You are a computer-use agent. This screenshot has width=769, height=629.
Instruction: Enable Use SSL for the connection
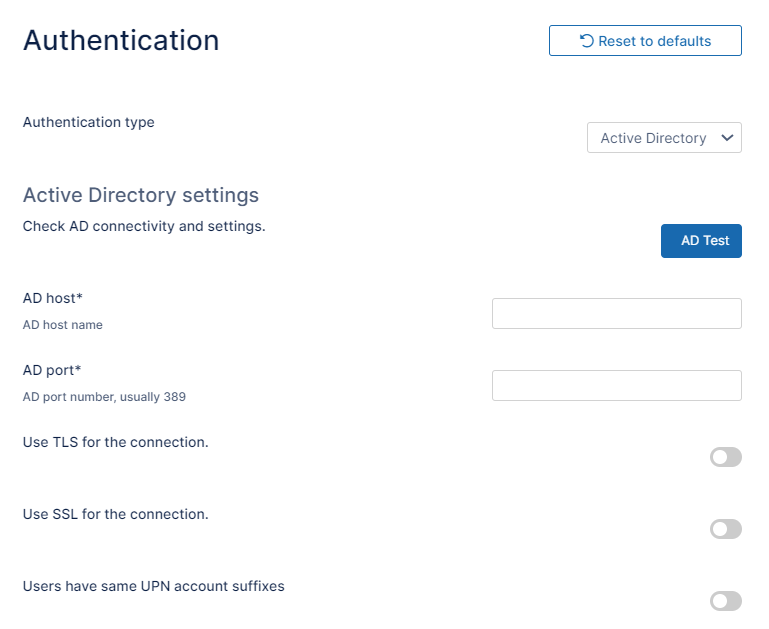pos(725,529)
